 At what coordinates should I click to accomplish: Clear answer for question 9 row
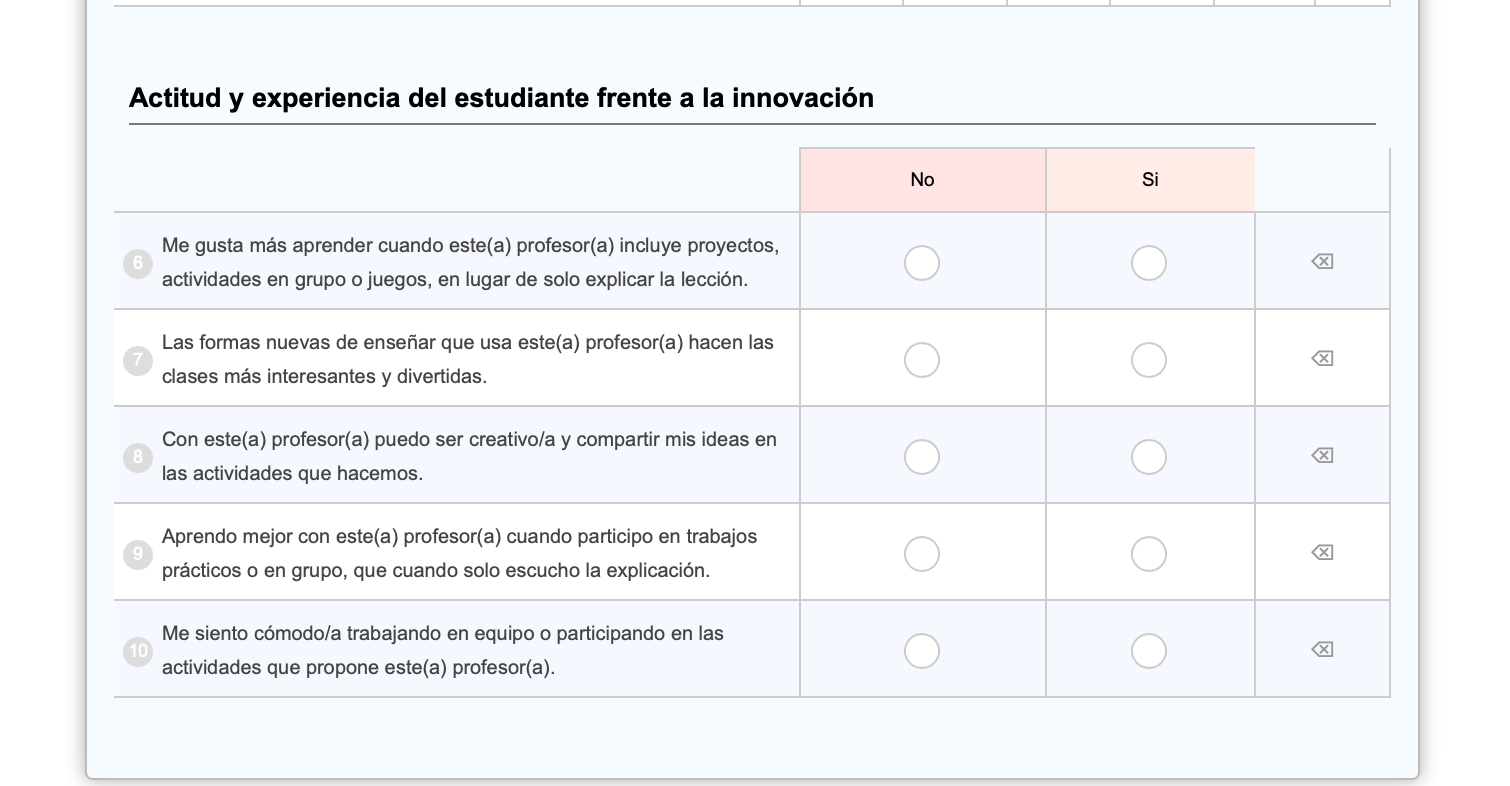pos(1322,553)
